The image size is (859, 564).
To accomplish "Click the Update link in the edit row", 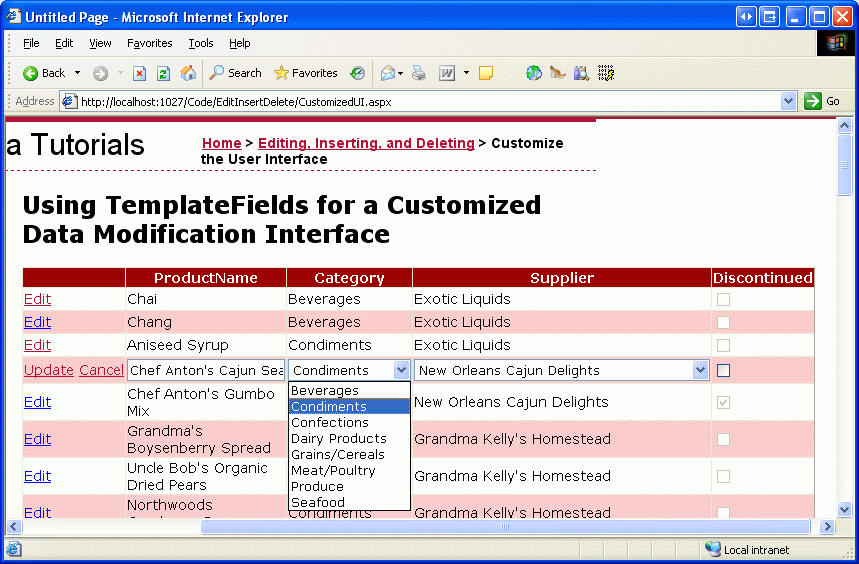I will point(48,370).
